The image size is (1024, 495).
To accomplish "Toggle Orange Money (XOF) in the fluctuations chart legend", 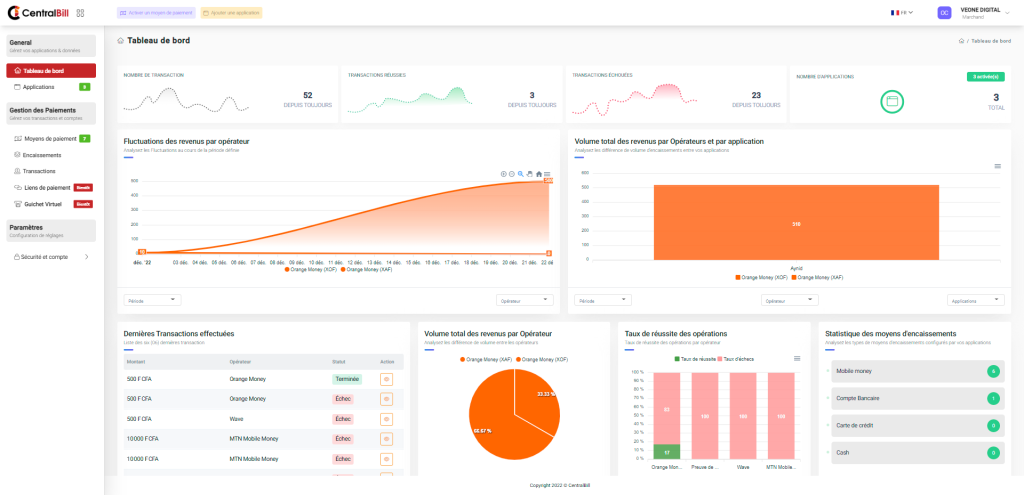I will click(311, 269).
